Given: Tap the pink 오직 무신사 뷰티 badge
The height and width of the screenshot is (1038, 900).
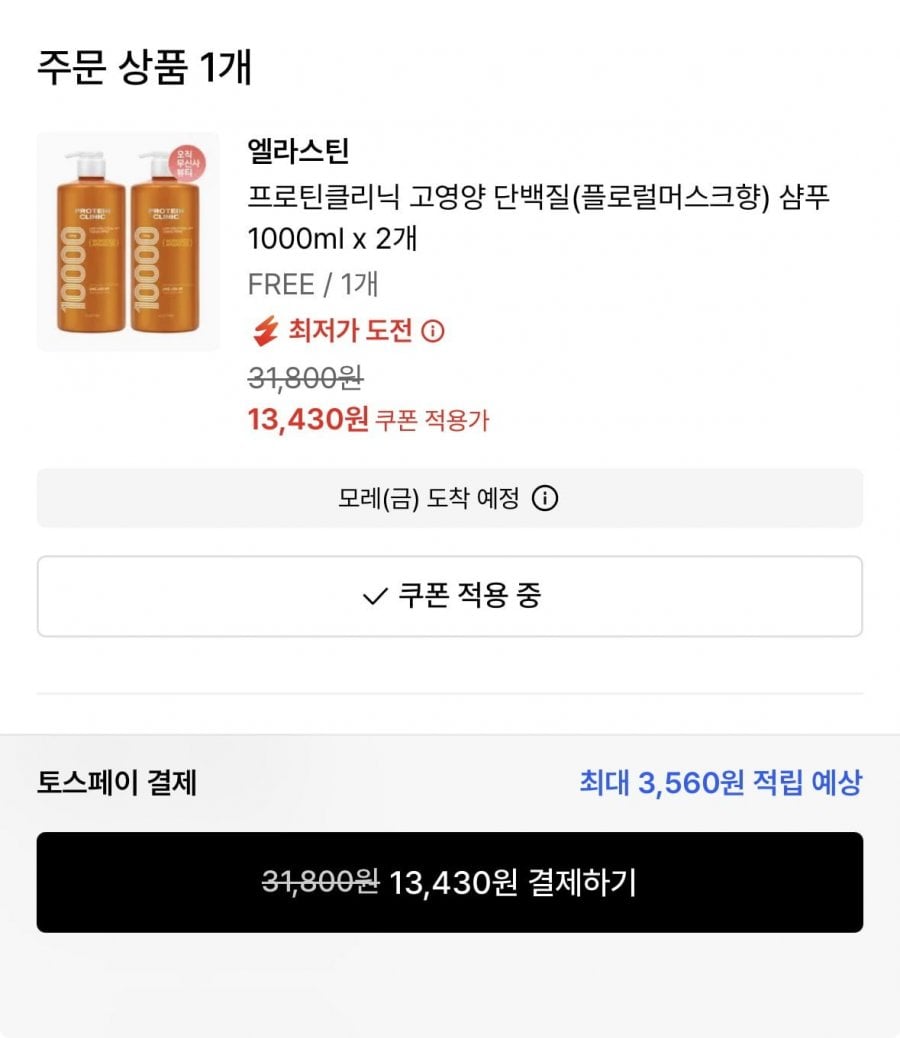Looking at the screenshot, I should [186, 163].
